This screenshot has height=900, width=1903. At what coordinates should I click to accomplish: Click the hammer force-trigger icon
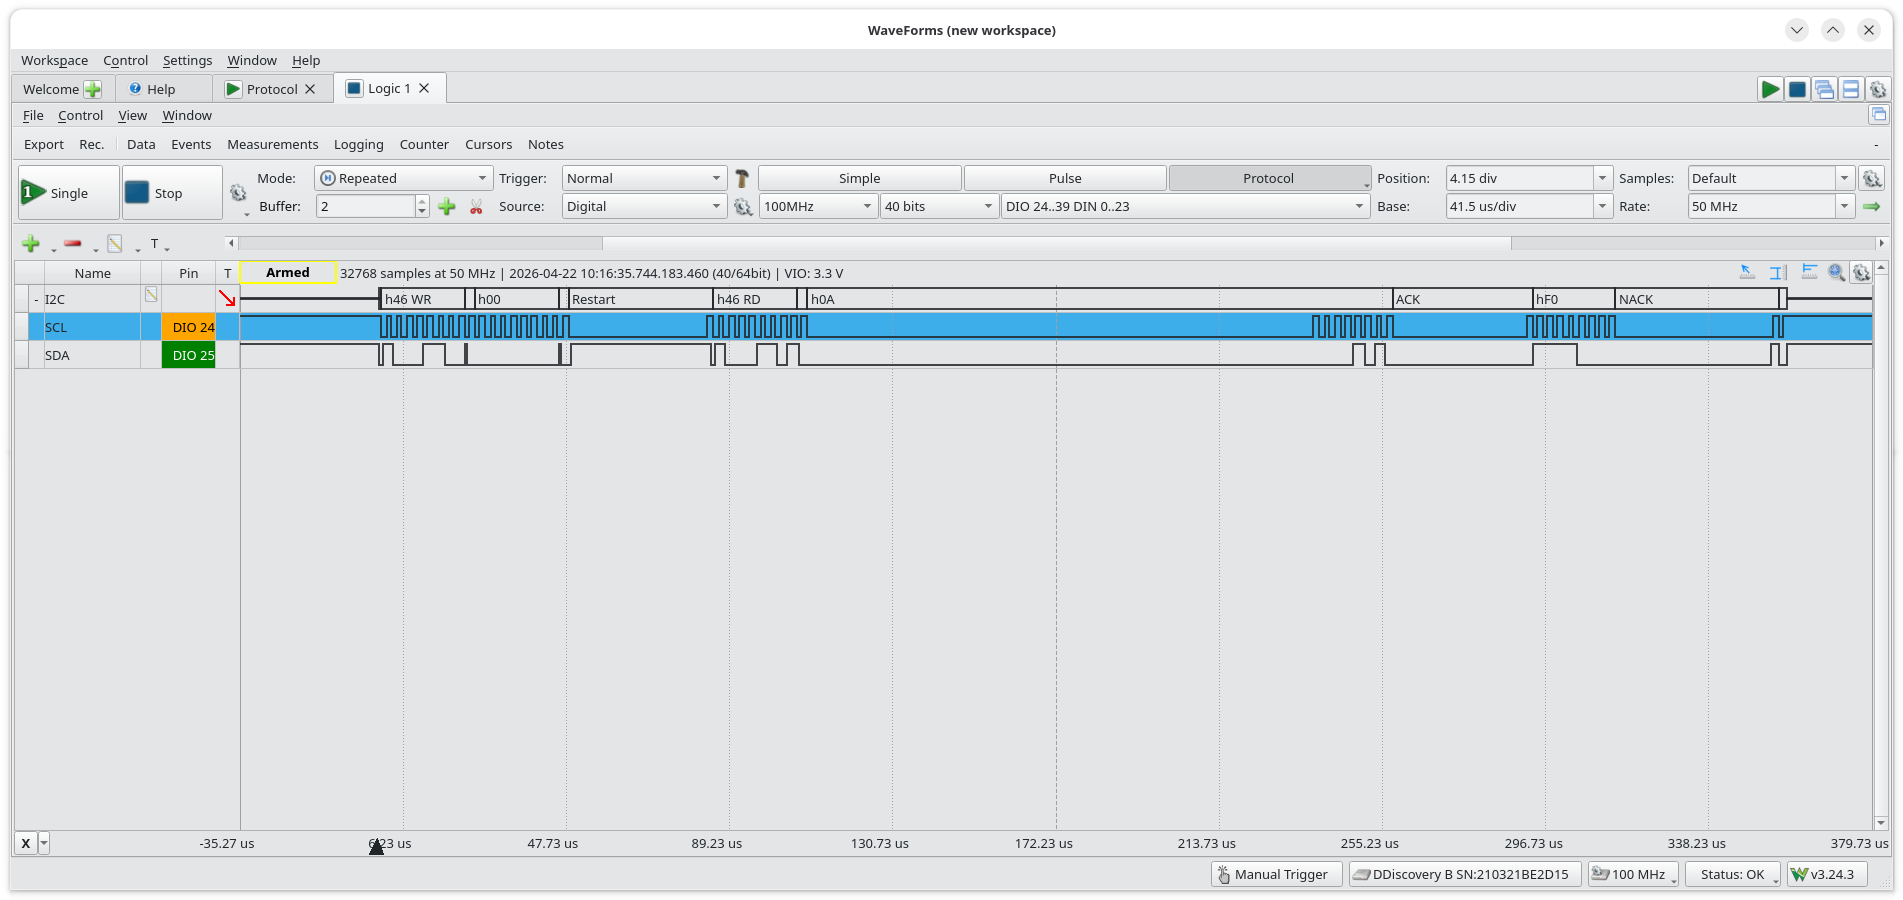[x=742, y=178]
